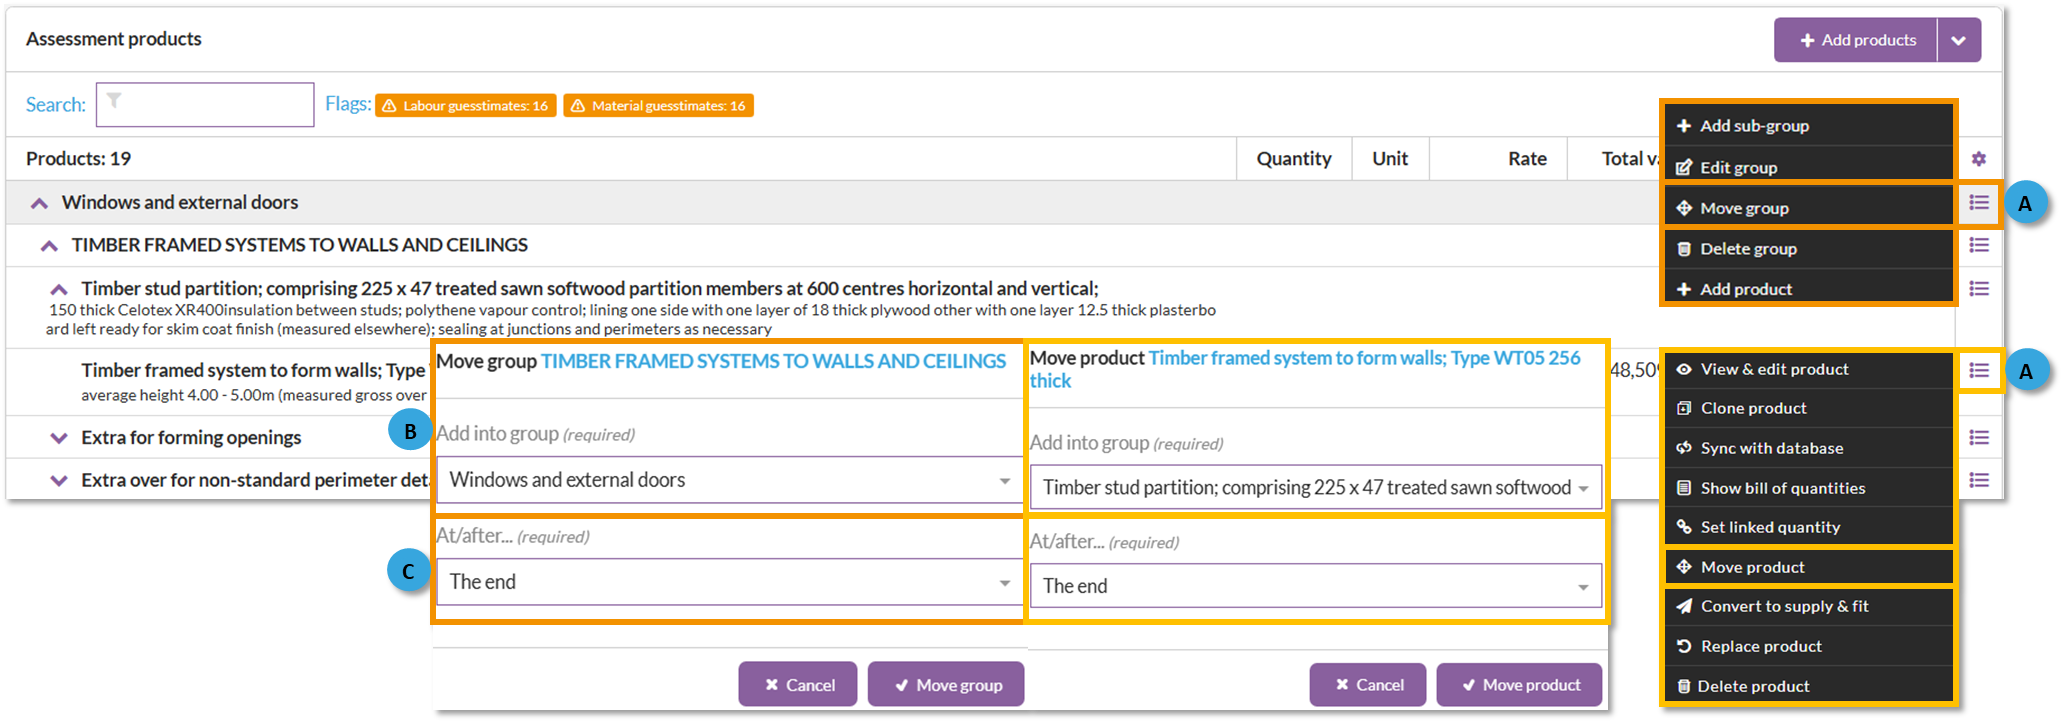The height and width of the screenshot is (723, 2063).
Task: Open the table settings gear icon
Action: click(1978, 159)
